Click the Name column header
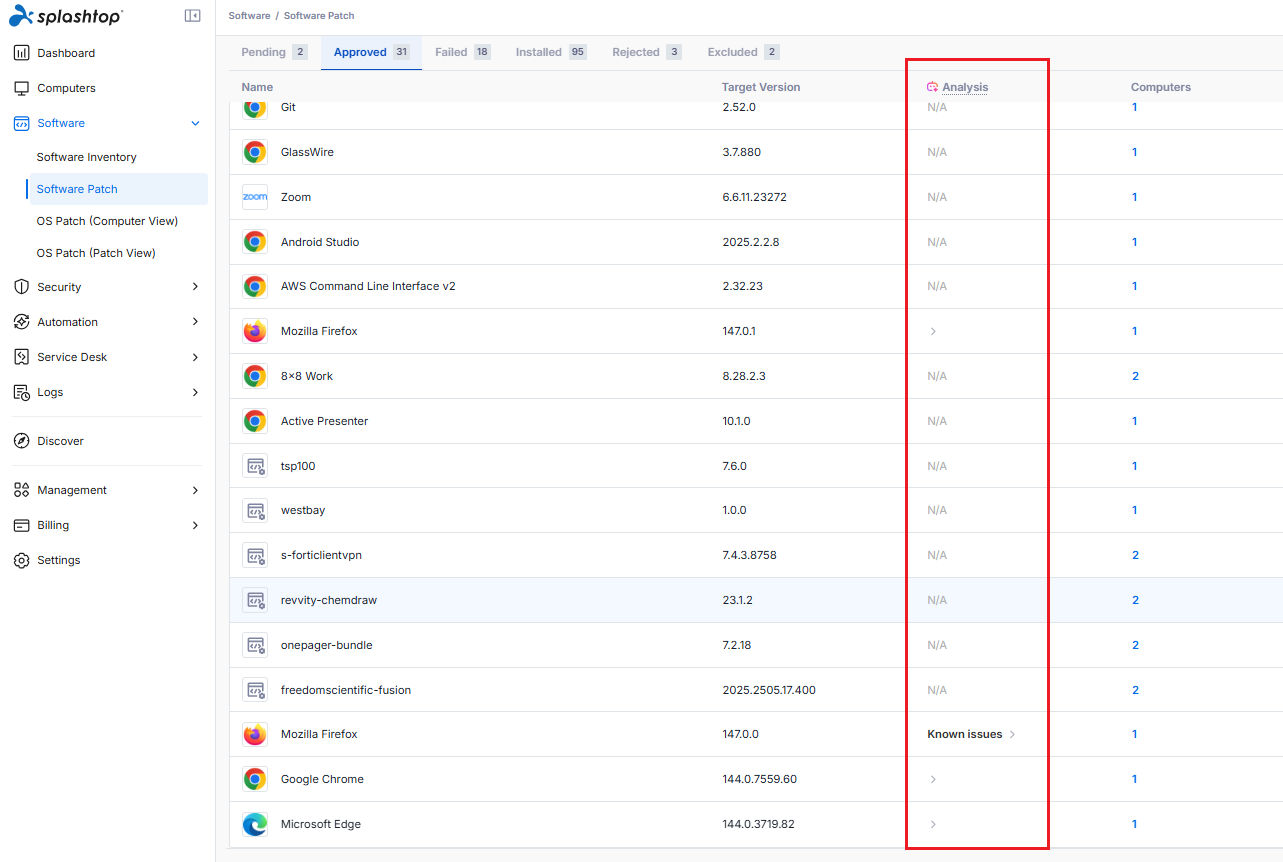The width and height of the screenshot is (1283, 862). pyautogui.click(x=257, y=87)
